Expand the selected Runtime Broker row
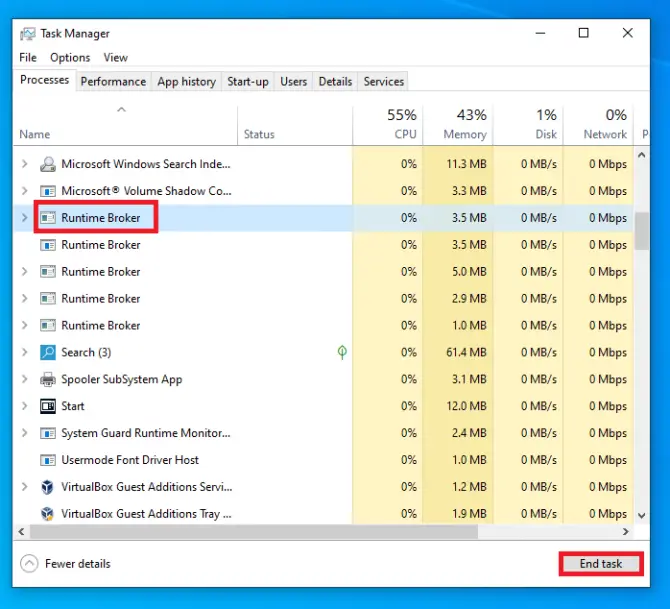 tap(24, 218)
